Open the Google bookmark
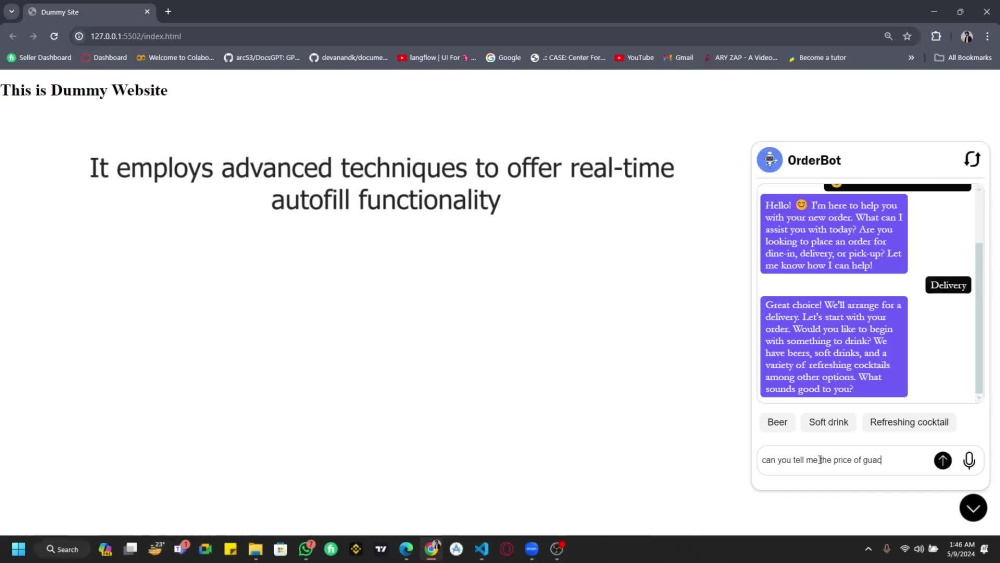 (503, 57)
